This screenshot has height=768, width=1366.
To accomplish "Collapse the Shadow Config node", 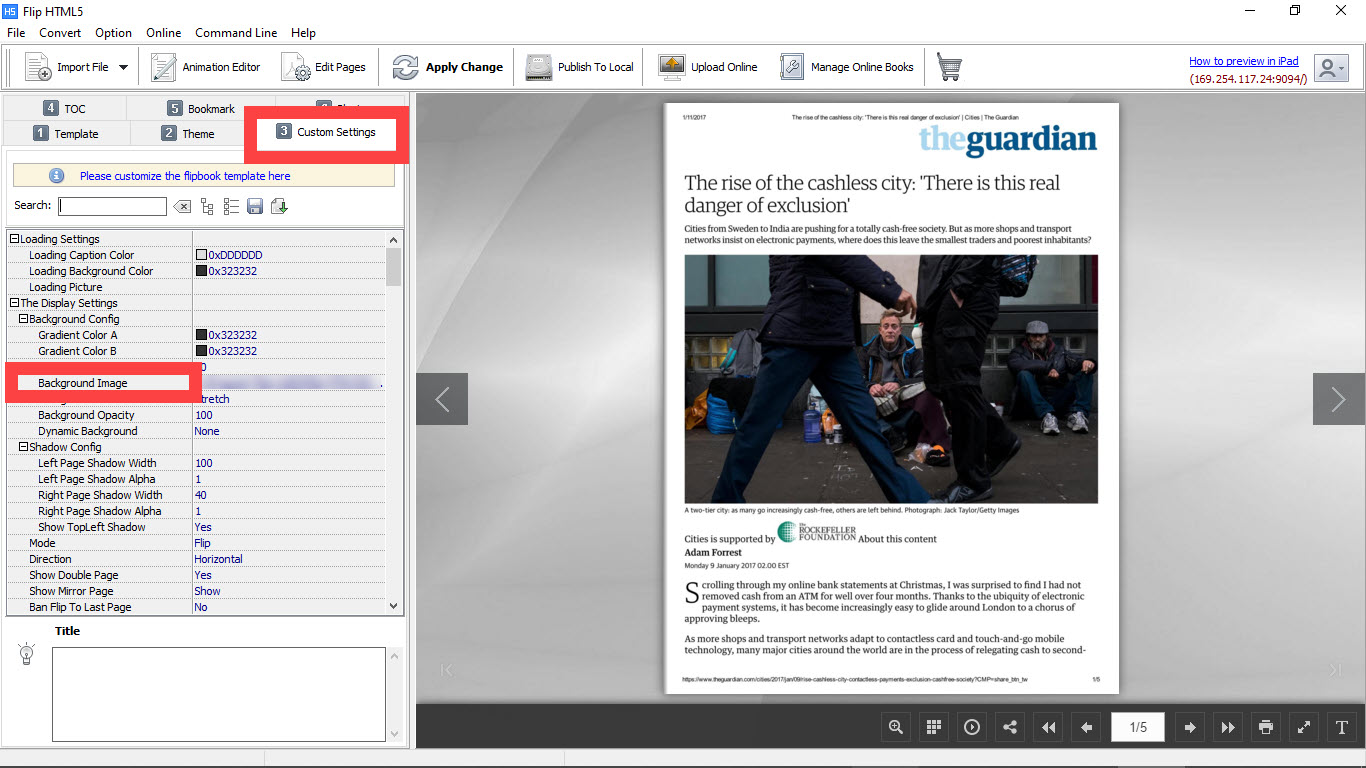I will 23,447.
